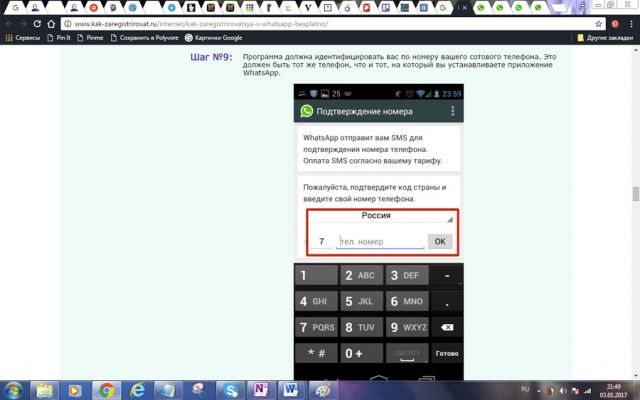The height and width of the screenshot is (400, 640).
Task: Tap the 9 WXYZ key
Action: [x=407, y=327]
